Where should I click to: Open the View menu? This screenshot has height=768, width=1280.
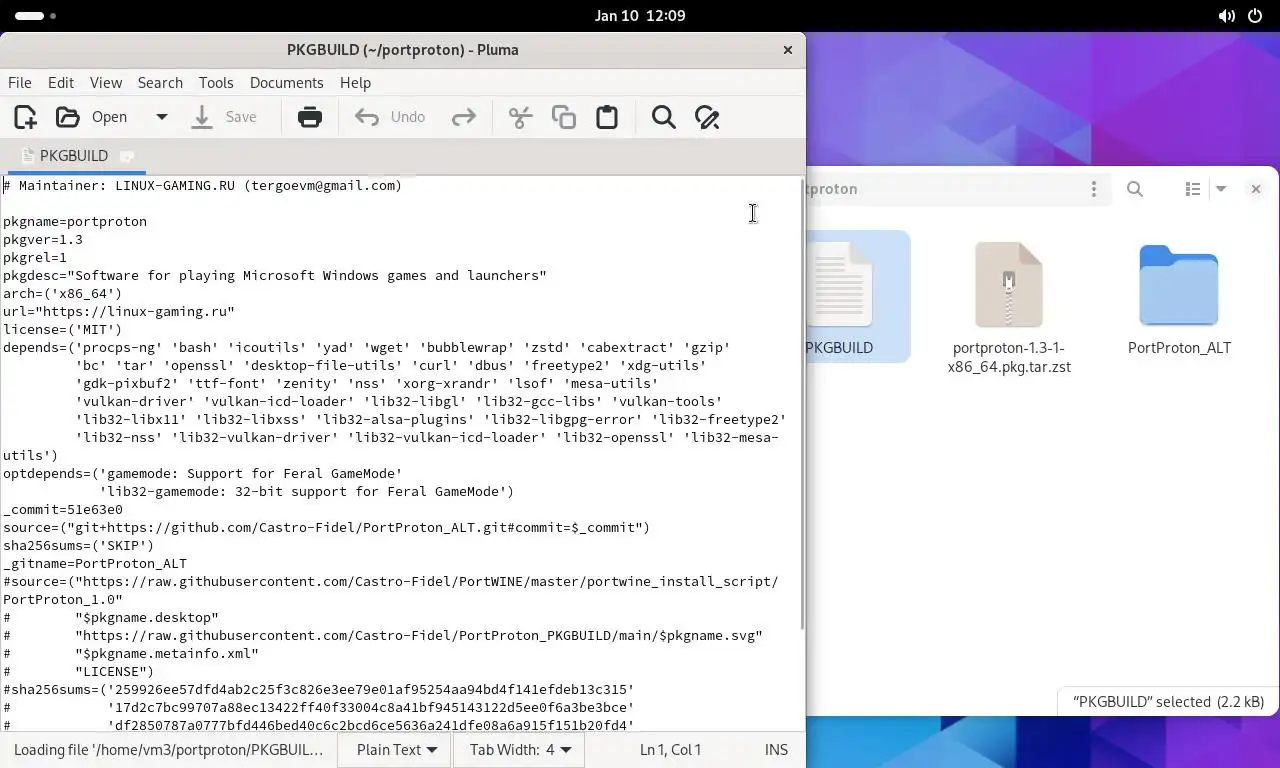(105, 83)
